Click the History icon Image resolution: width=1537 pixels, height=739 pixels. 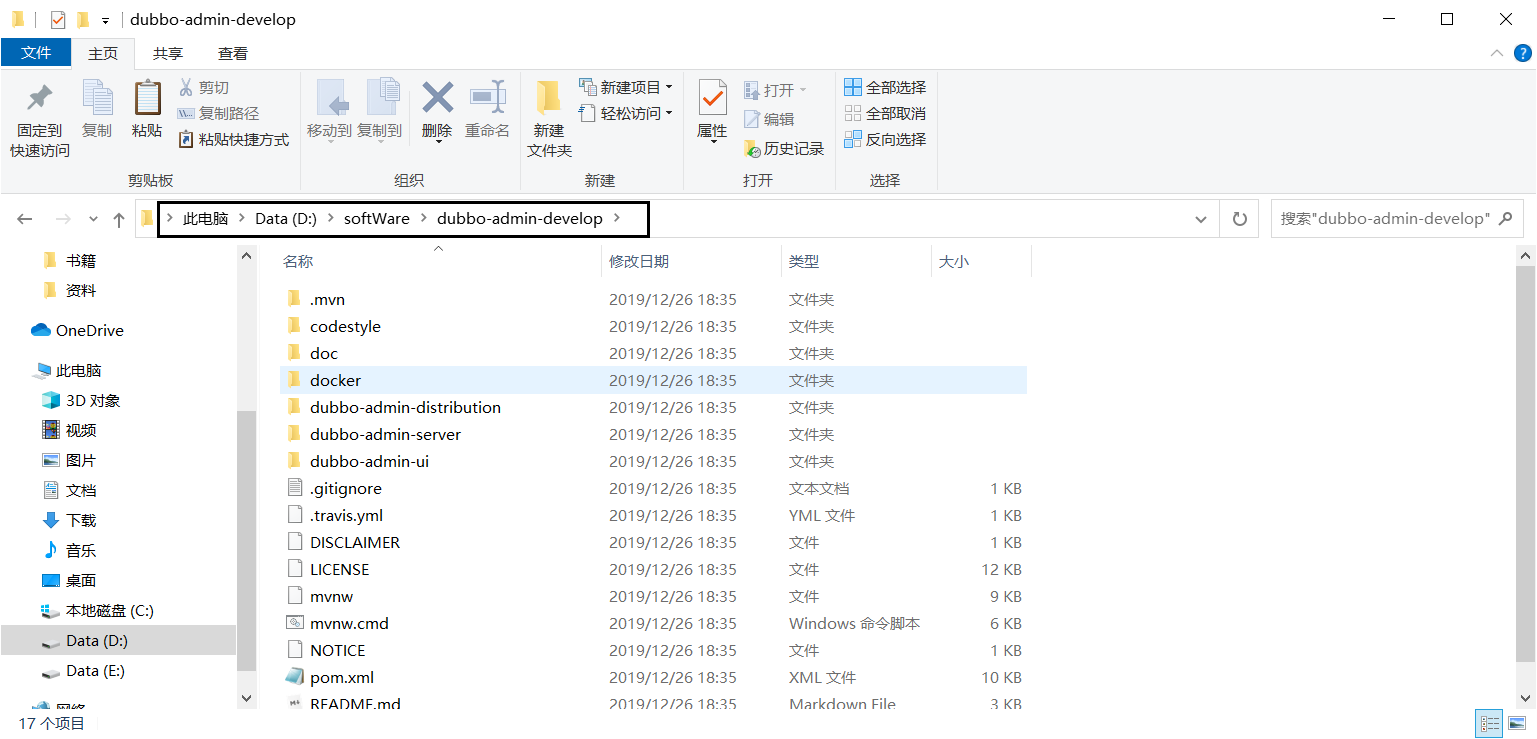pyautogui.click(x=753, y=149)
